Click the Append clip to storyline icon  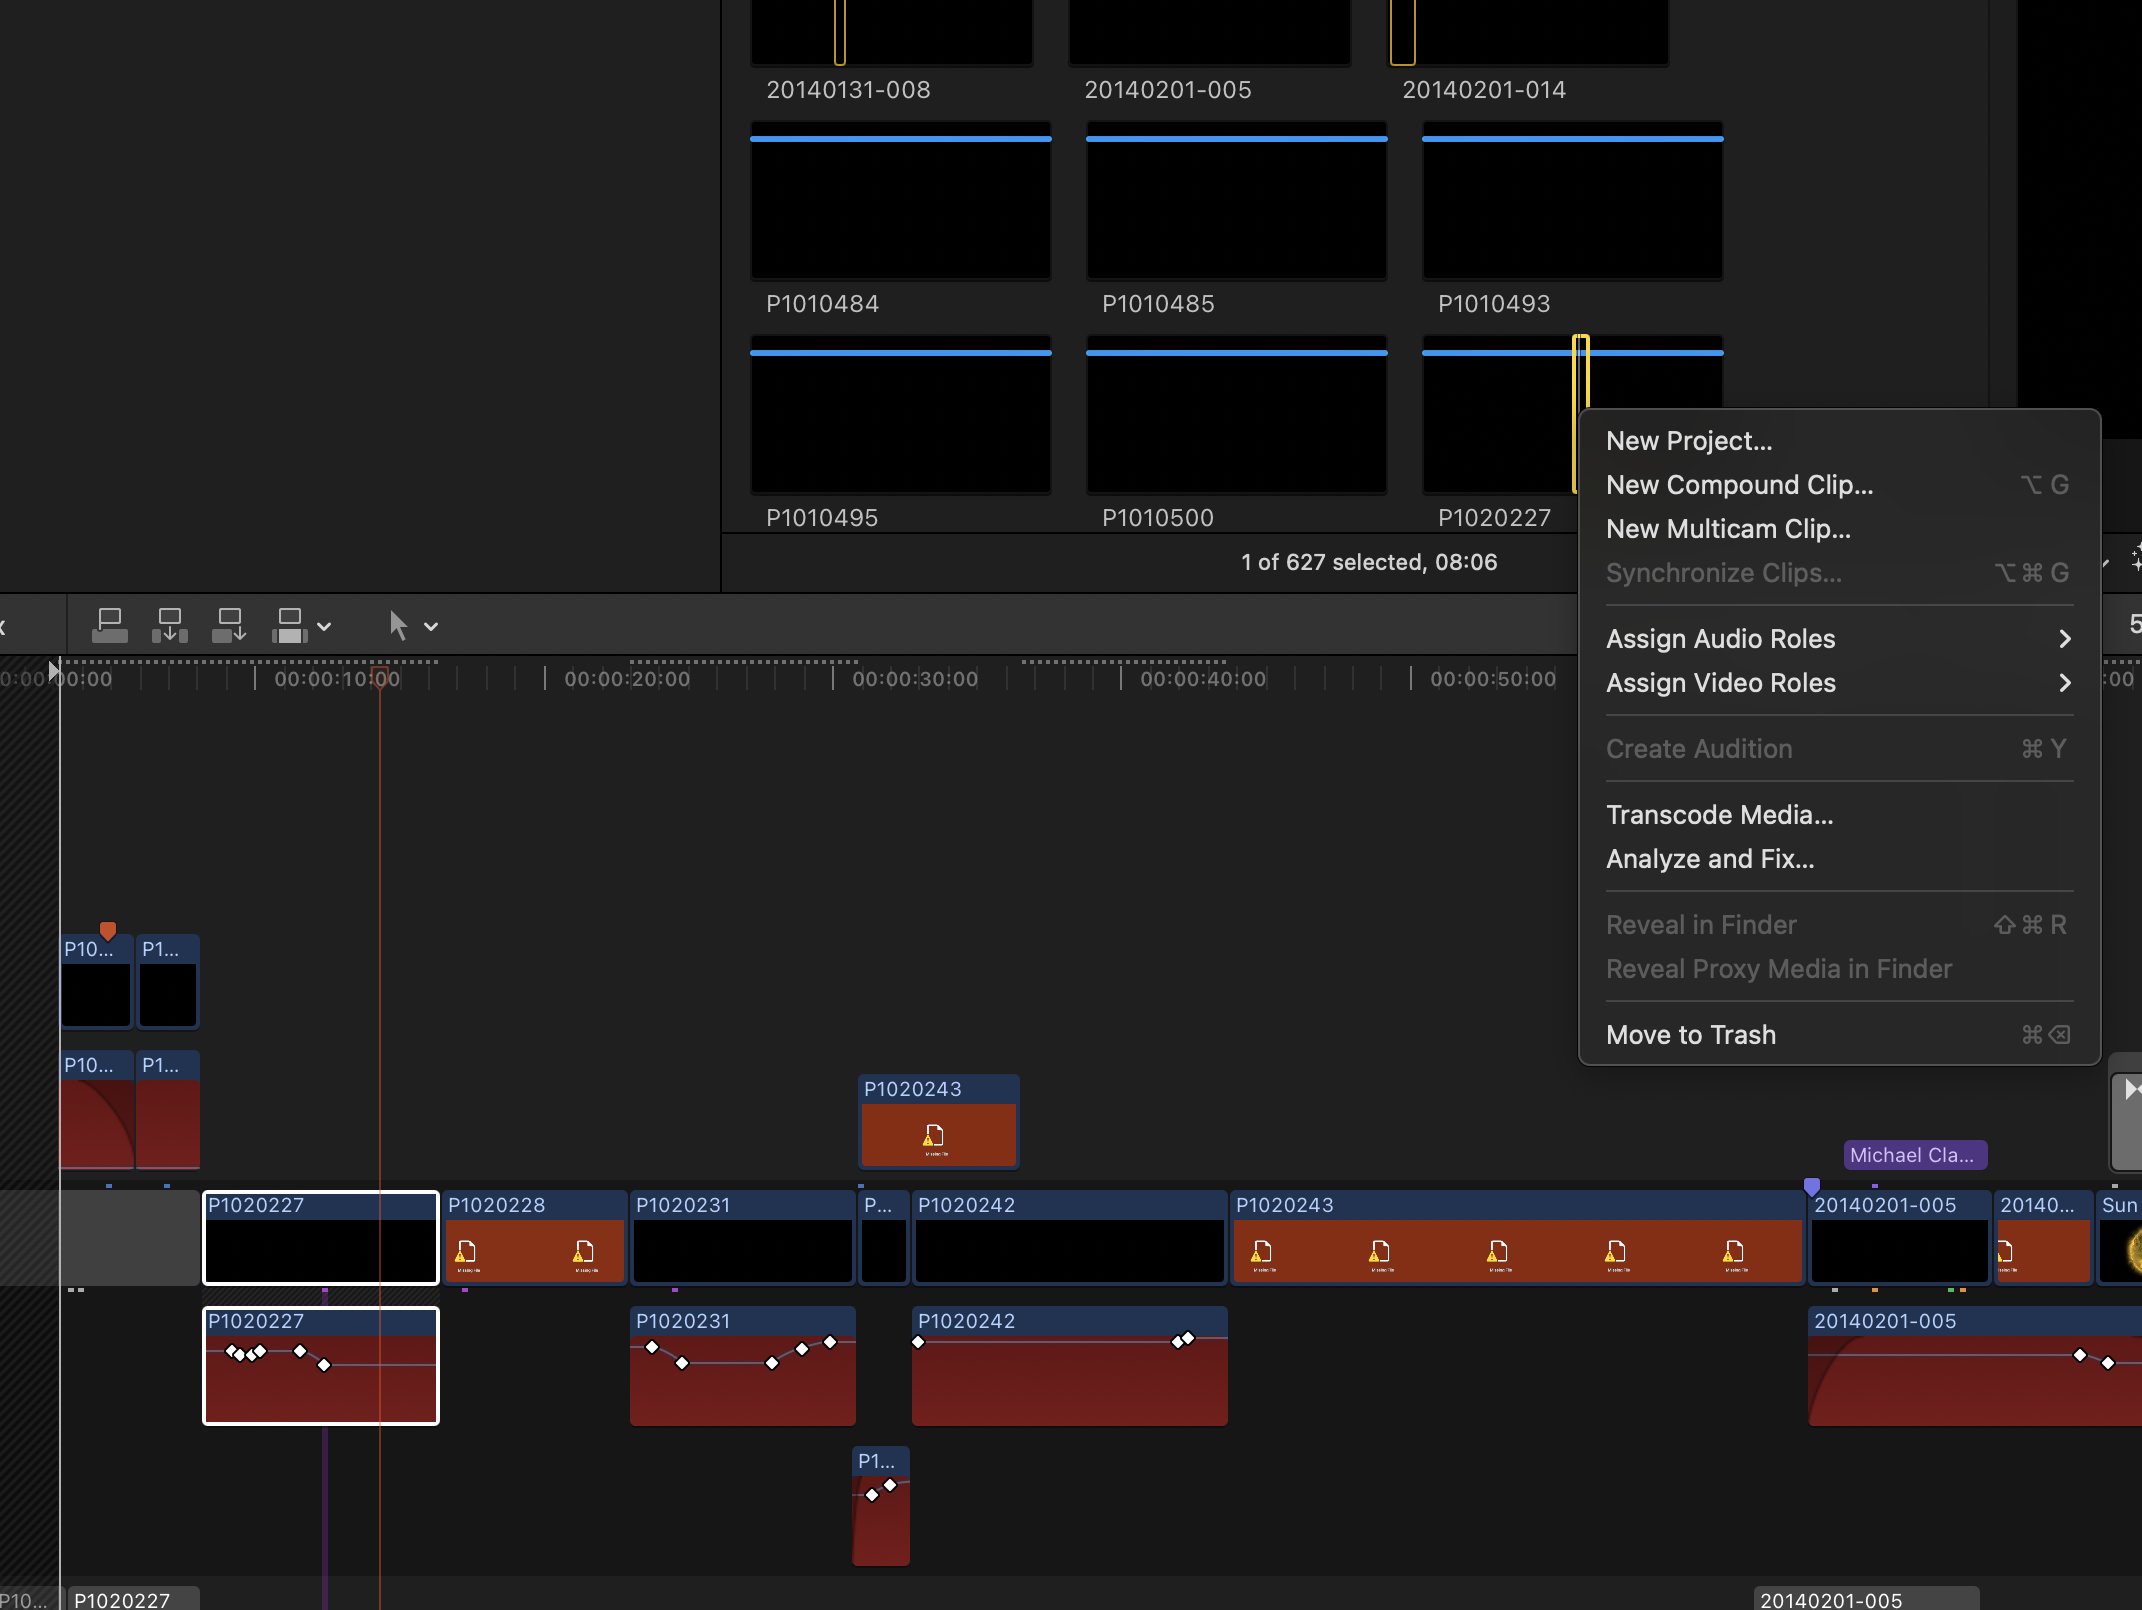[229, 626]
